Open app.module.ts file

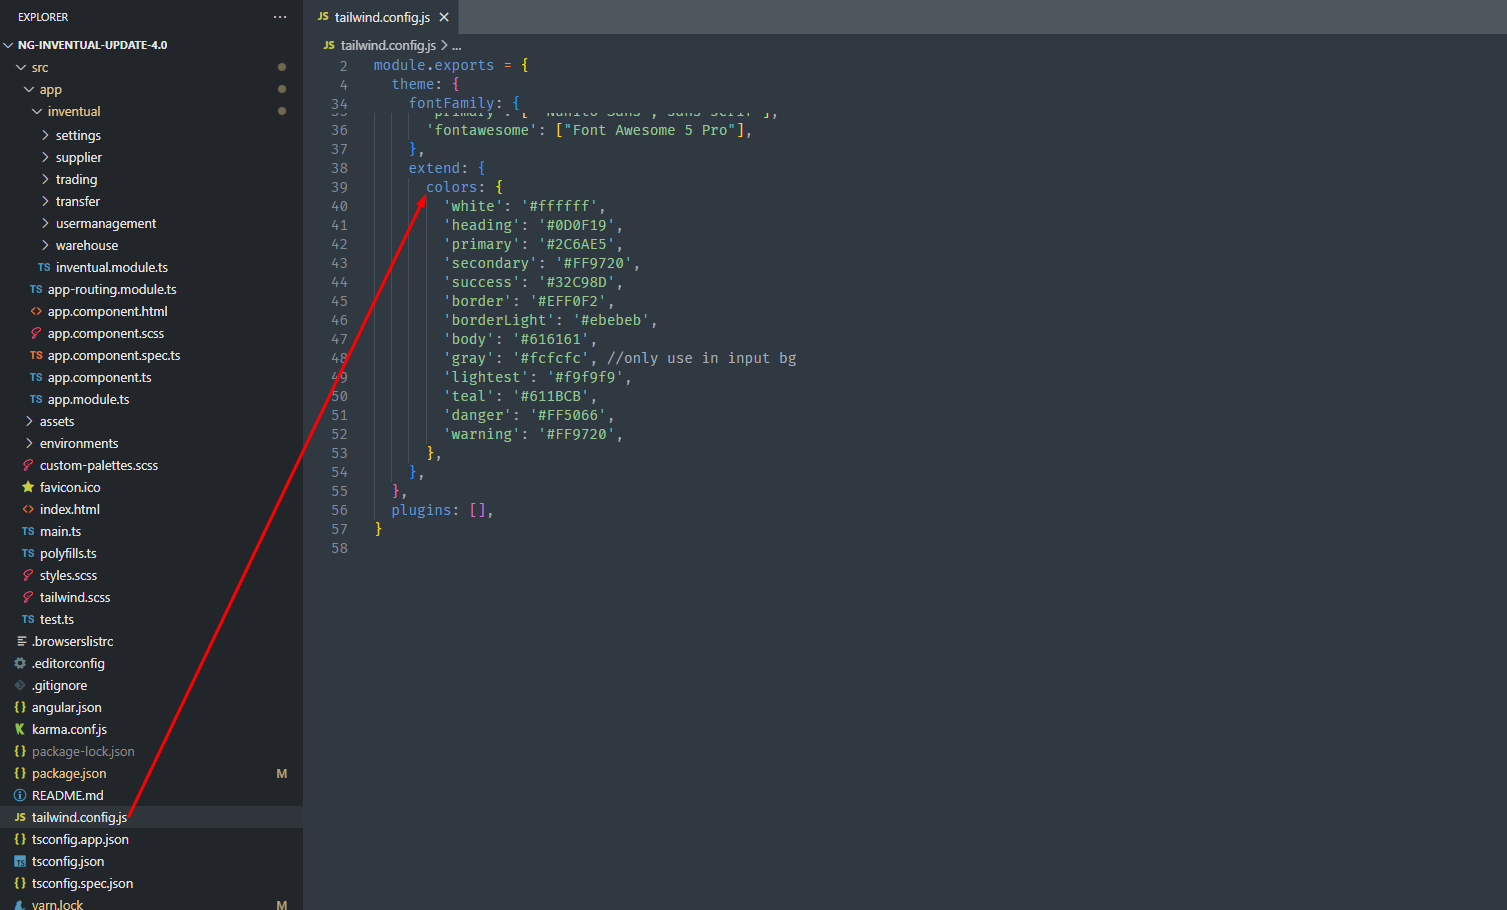click(x=89, y=399)
